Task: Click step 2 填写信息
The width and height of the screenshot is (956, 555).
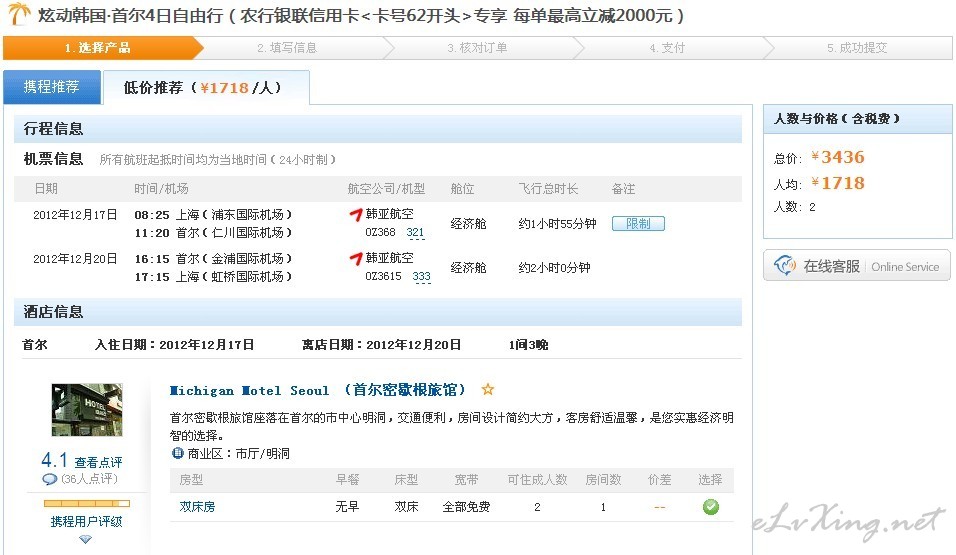Action: click(x=287, y=48)
